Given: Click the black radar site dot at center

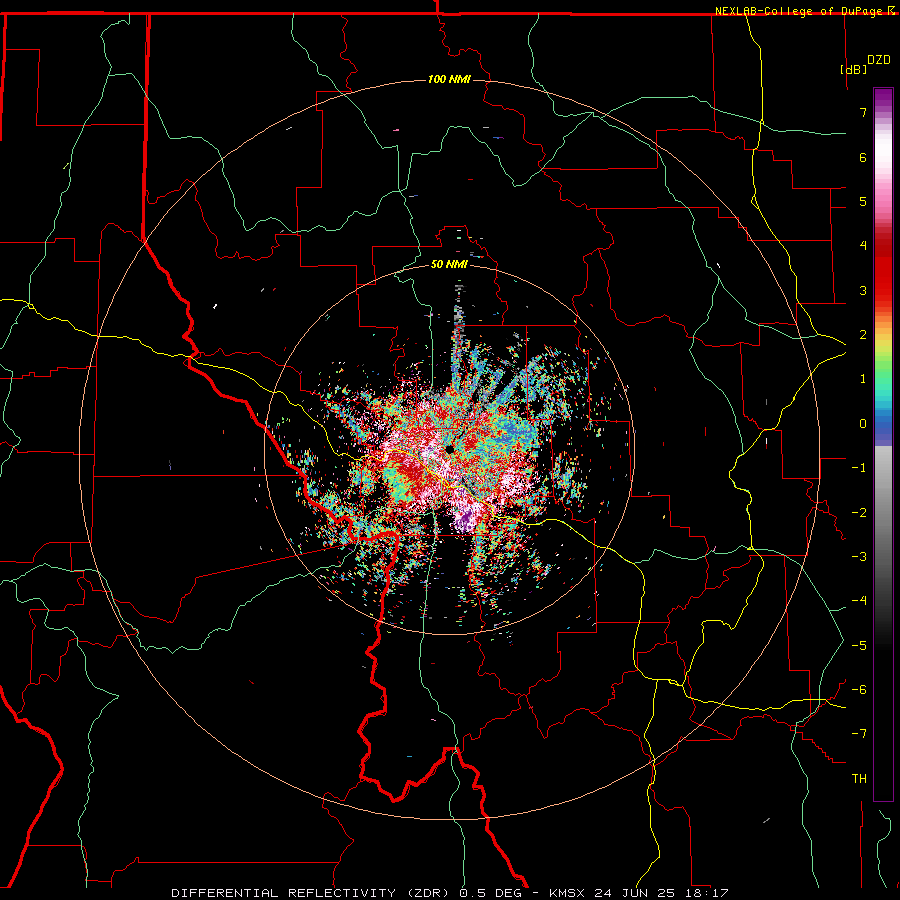Looking at the screenshot, I should [x=449, y=449].
